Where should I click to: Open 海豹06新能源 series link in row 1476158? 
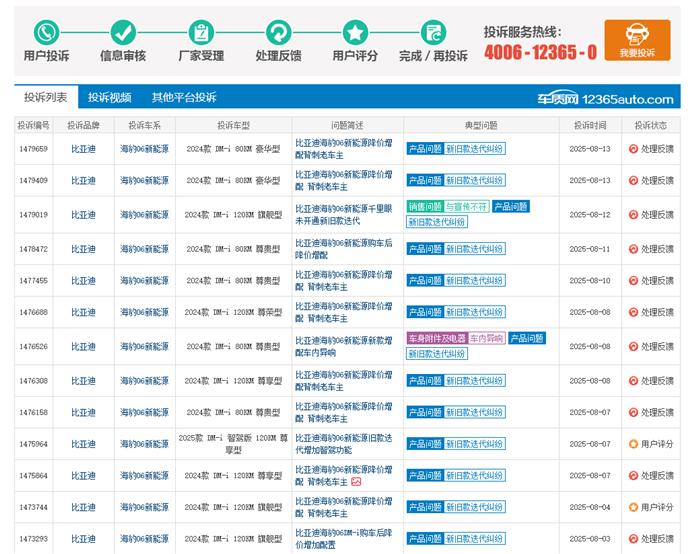[x=144, y=412]
